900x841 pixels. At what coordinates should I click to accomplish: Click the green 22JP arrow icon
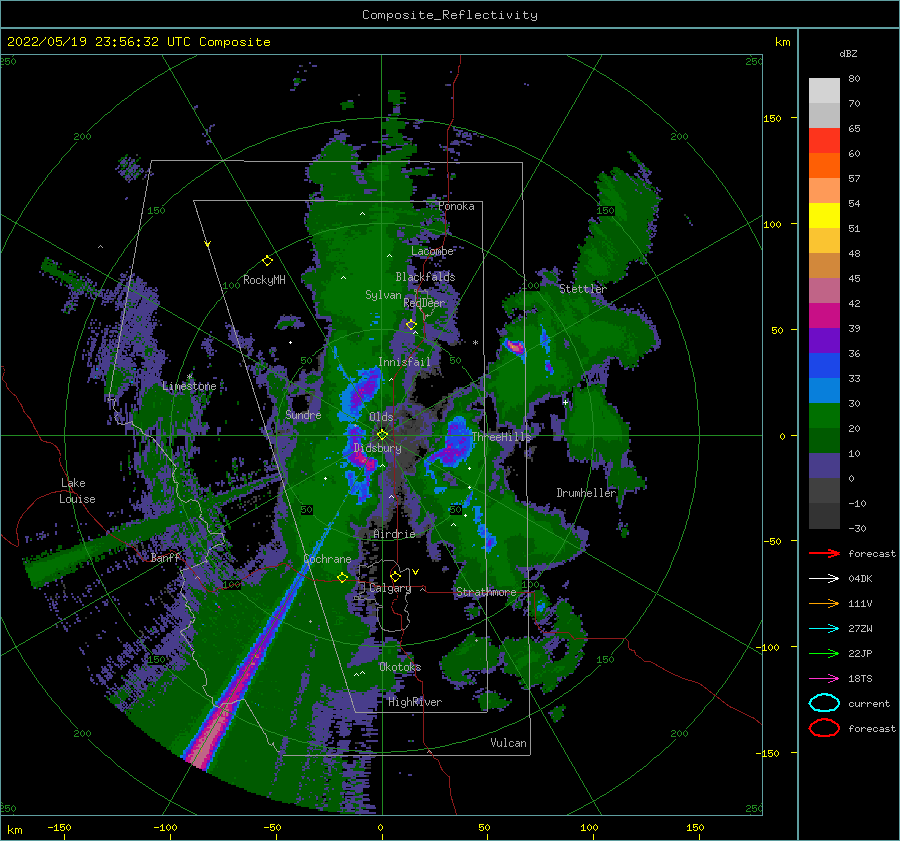824,653
